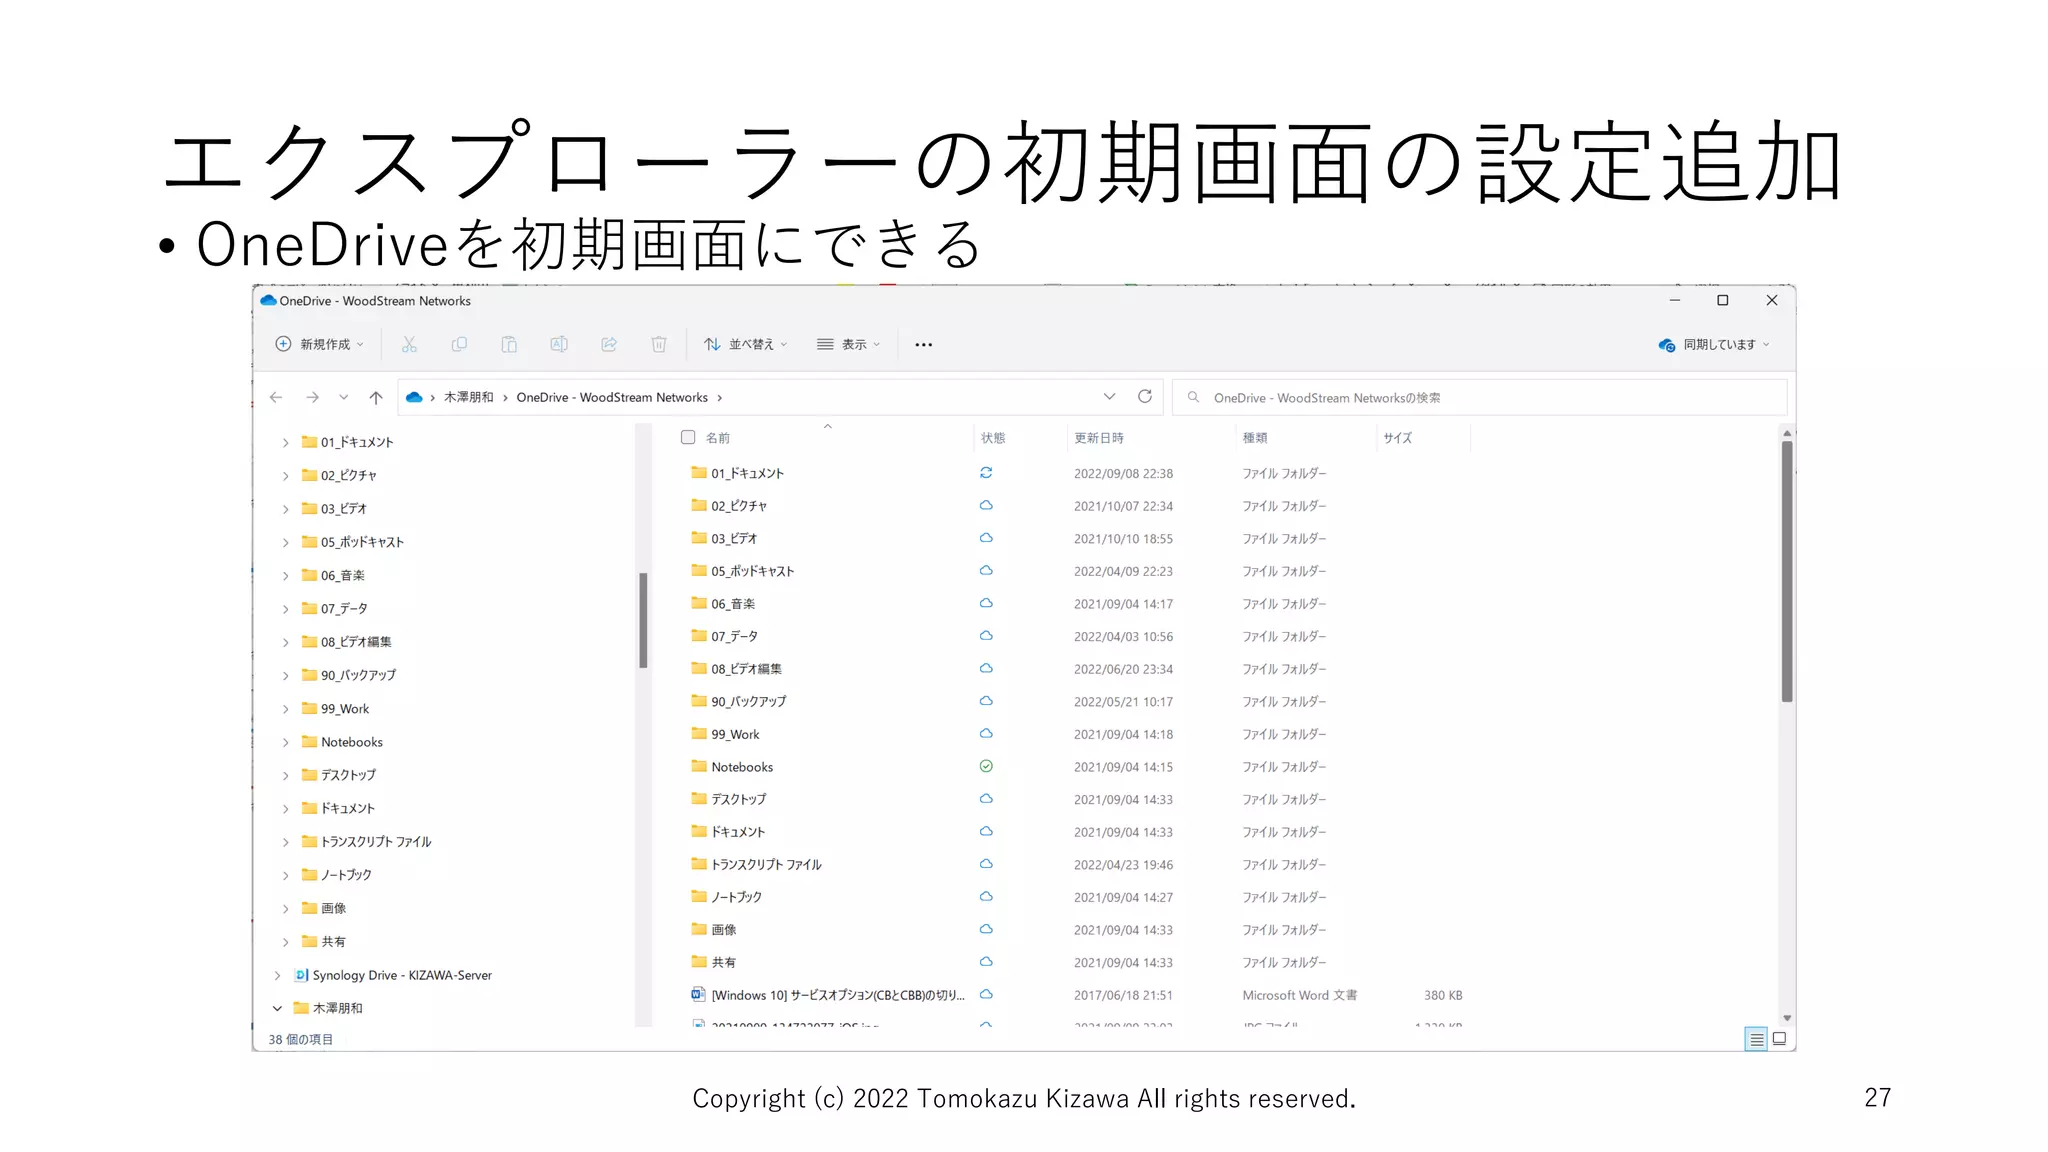Image resolution: width=2048 pixels, height=1152 pixels.
Task: Open recent locations dropdown chevron
Action: point(344,397)
